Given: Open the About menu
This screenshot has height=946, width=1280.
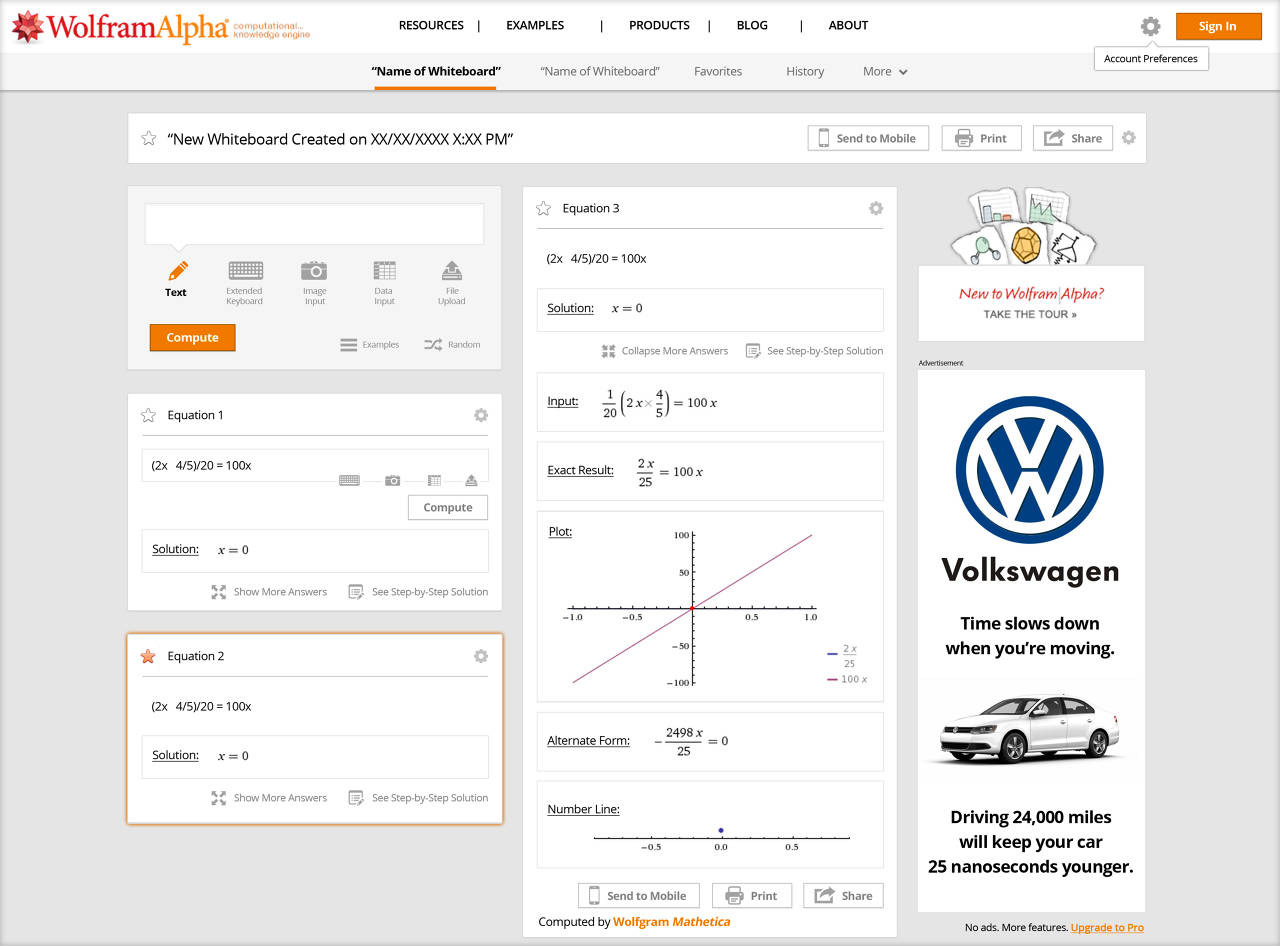Looking at the screenshot, I should click(x=848, y=25).
